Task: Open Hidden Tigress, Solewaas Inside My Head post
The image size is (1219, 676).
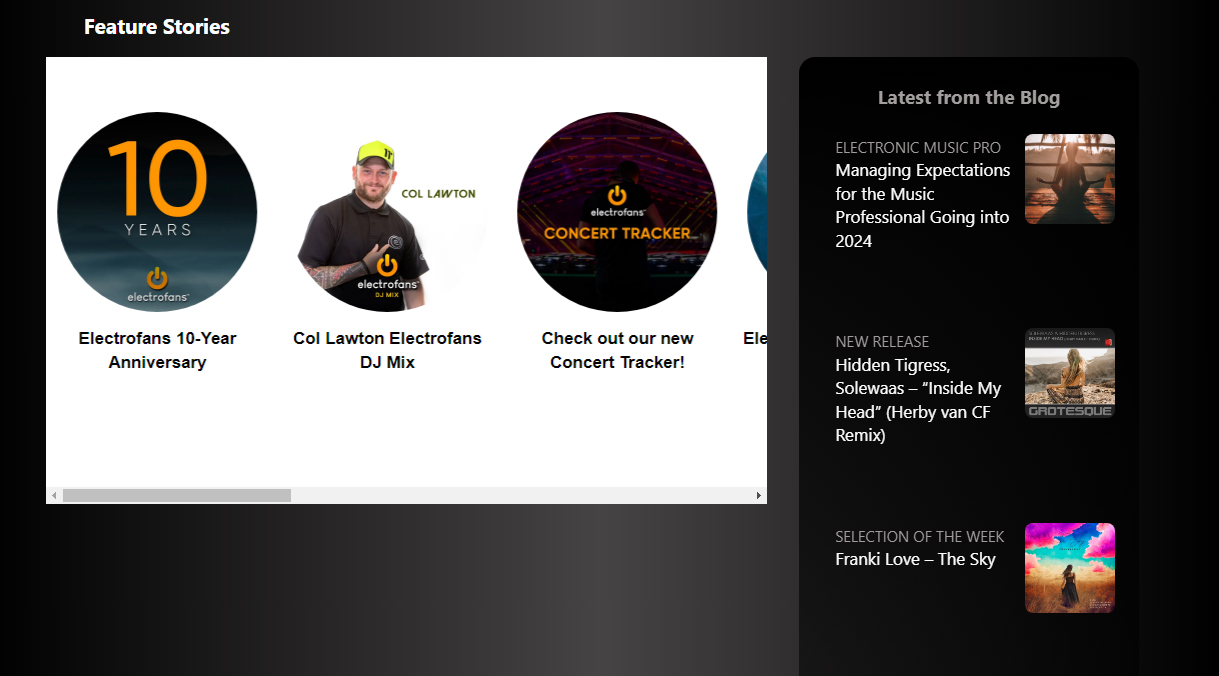Action: [918, 400]
